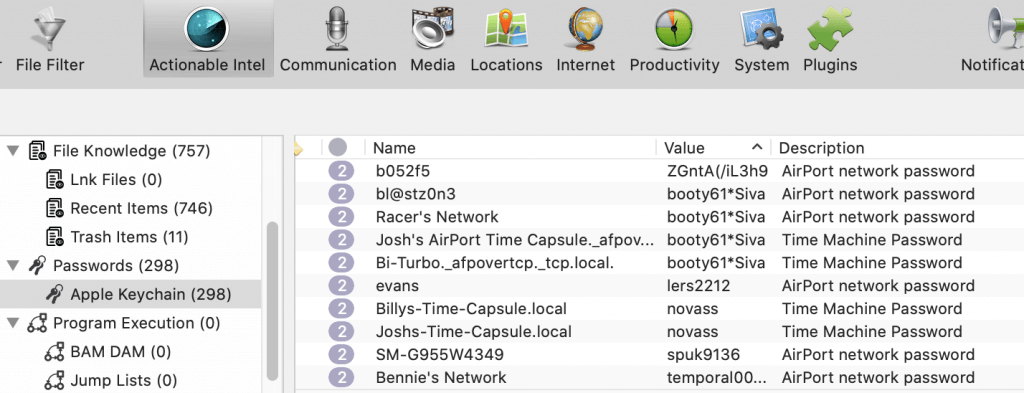Click the Internet globe icon
This screenshot has width=1024, height=393.
point(585,28)
